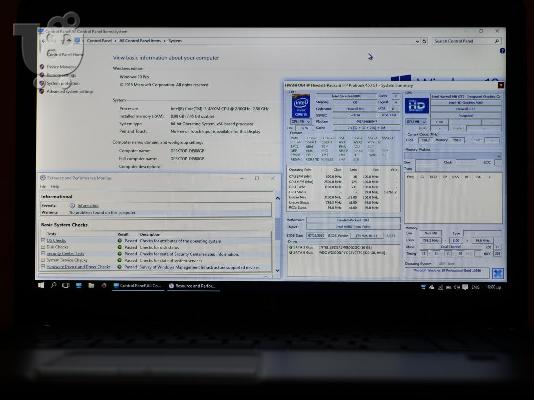
Task: Expand Hardware Device and Driver Checks row
Action: tap(43, 267)
